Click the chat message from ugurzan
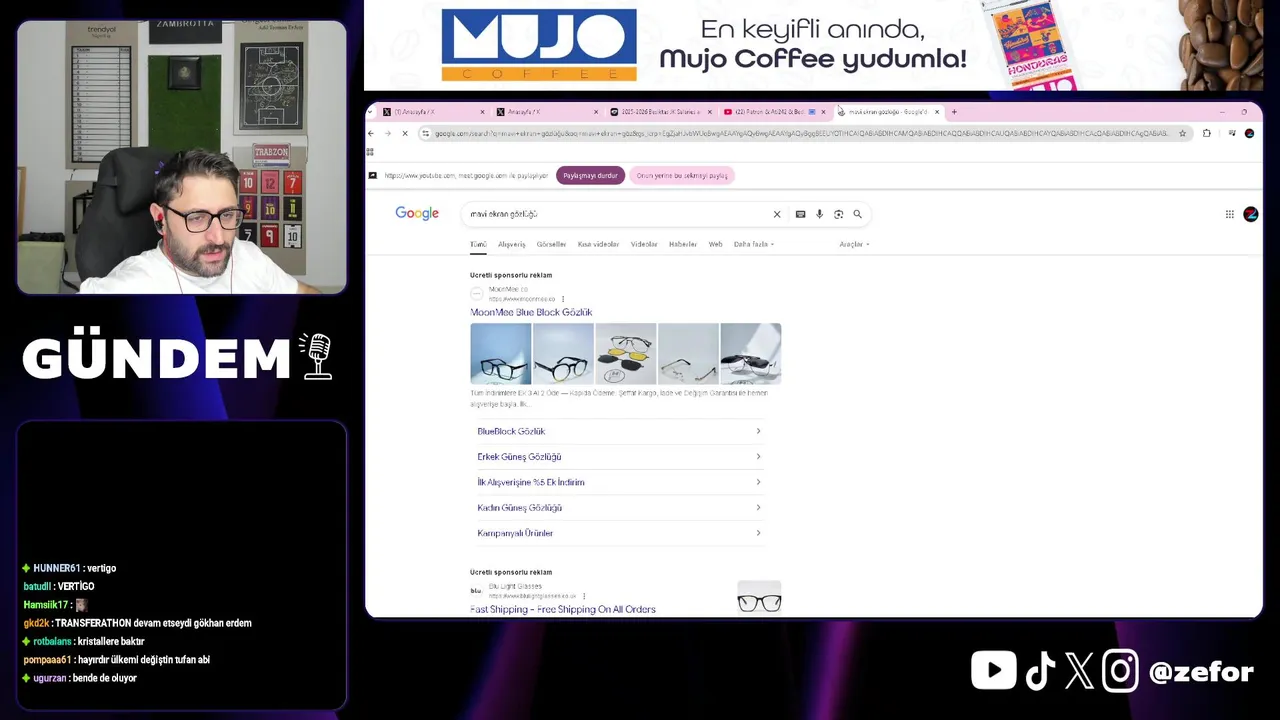 [79, 678]
